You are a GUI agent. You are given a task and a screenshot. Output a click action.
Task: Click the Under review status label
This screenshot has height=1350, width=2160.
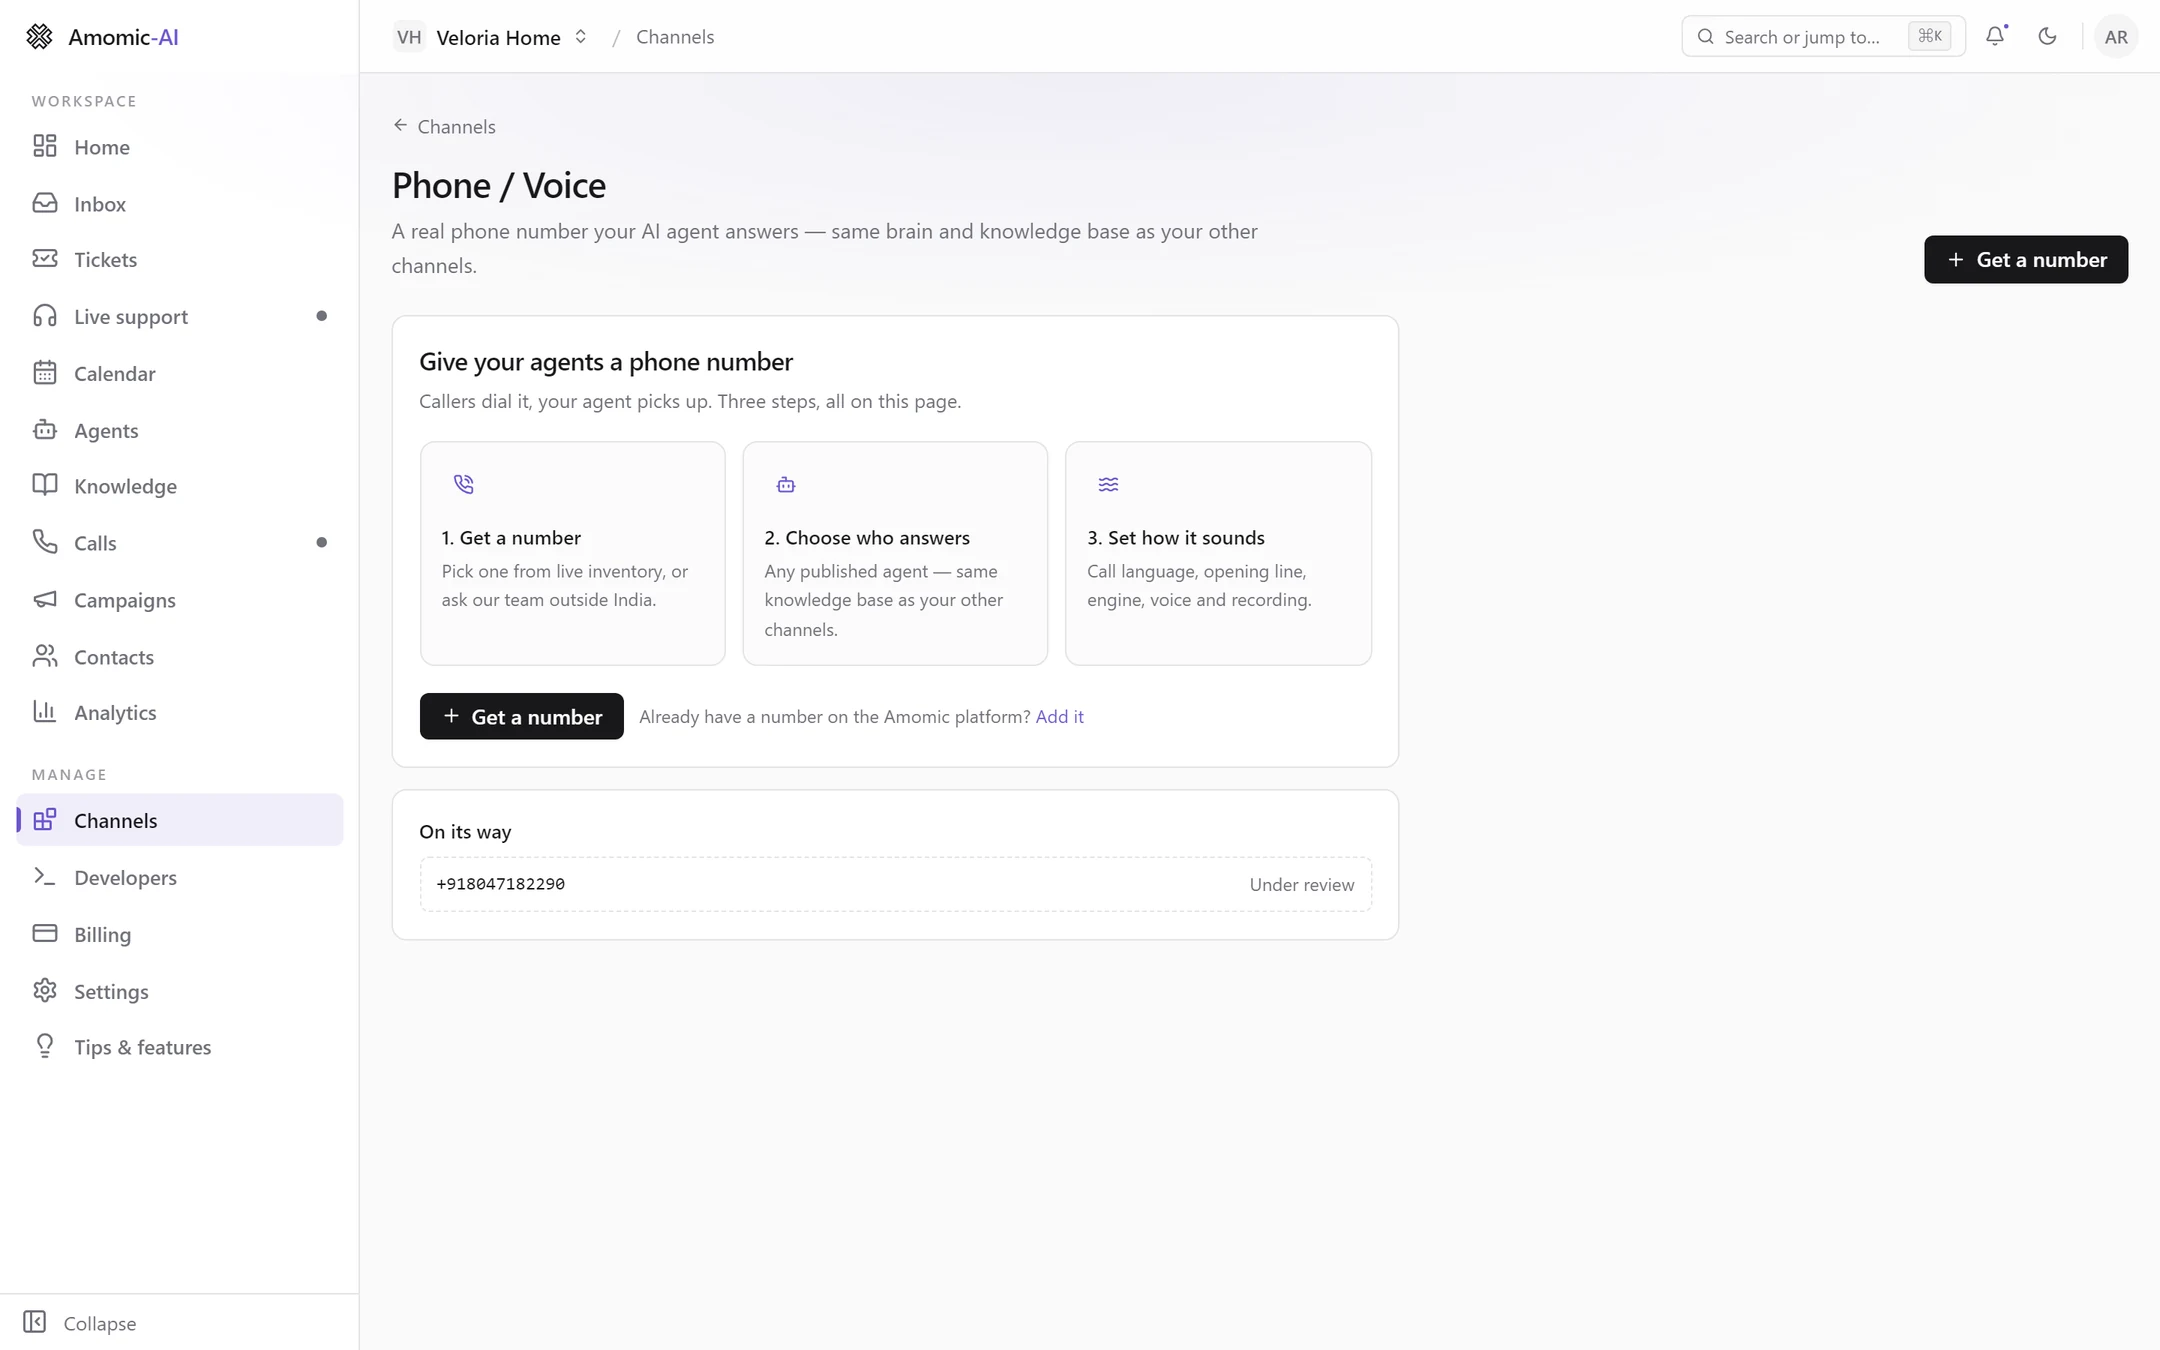[x=1302, y=884]
